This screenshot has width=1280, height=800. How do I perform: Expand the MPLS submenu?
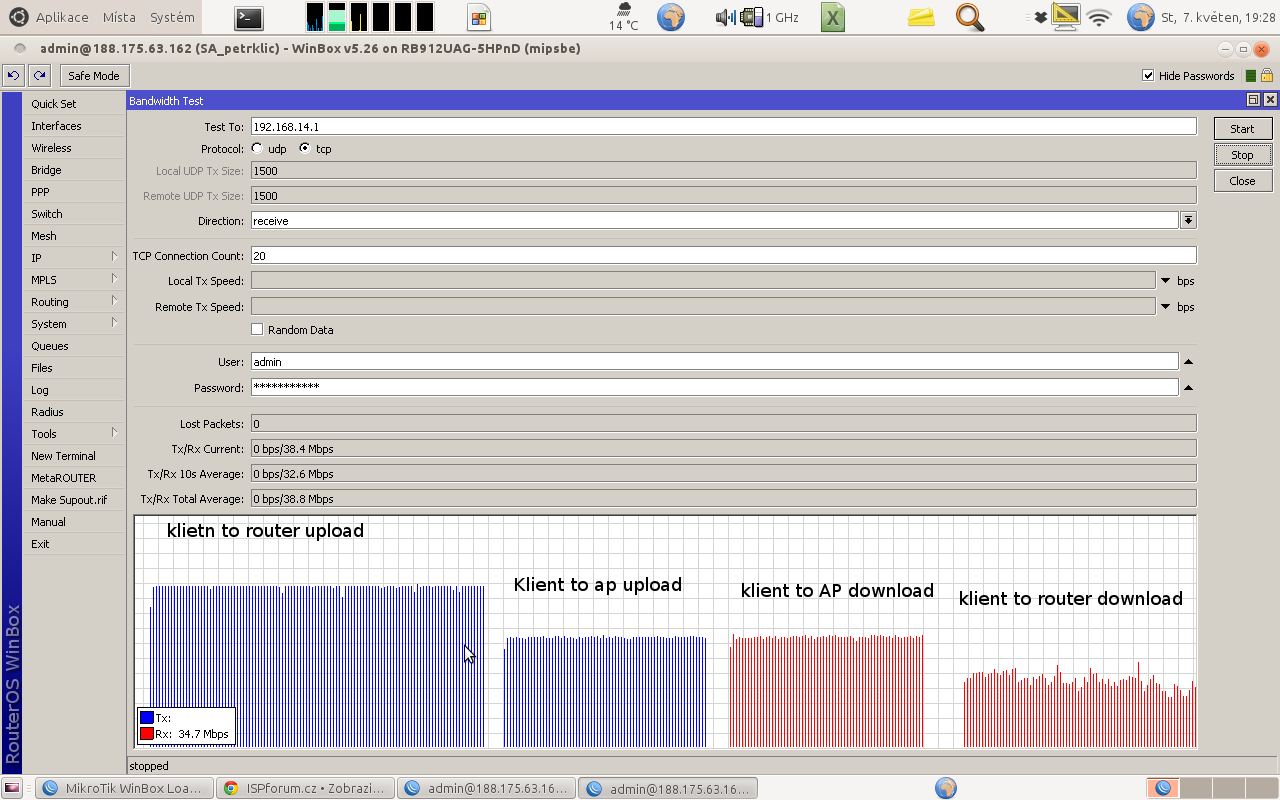tap(75, 280)
